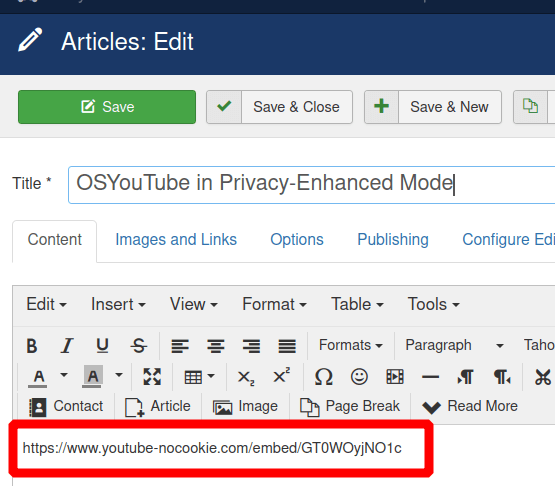Open the Options tab

[297, 240]
